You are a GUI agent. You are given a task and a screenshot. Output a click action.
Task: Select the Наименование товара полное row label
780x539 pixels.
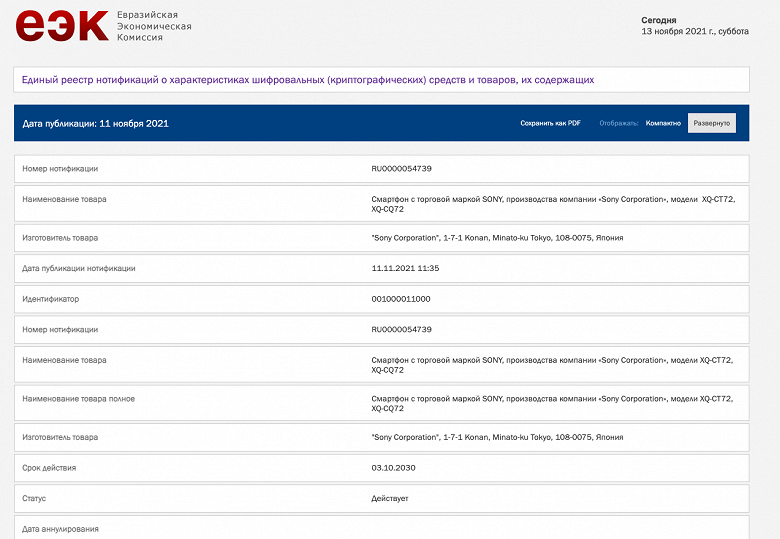point(78,399)
